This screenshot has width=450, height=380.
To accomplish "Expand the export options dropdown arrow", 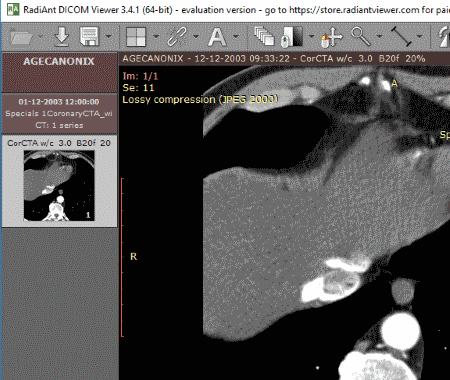I will tap(109, 36).
